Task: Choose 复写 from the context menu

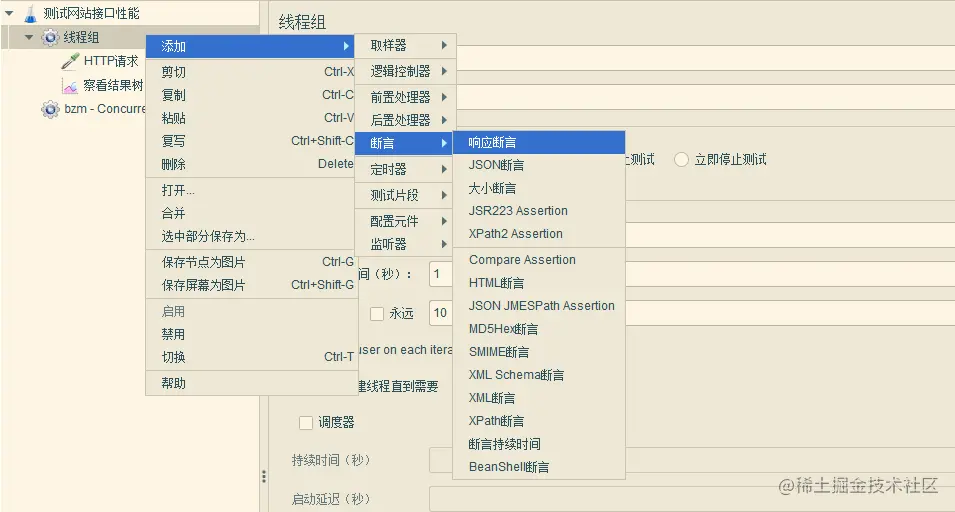Action: tap(250, 141)
